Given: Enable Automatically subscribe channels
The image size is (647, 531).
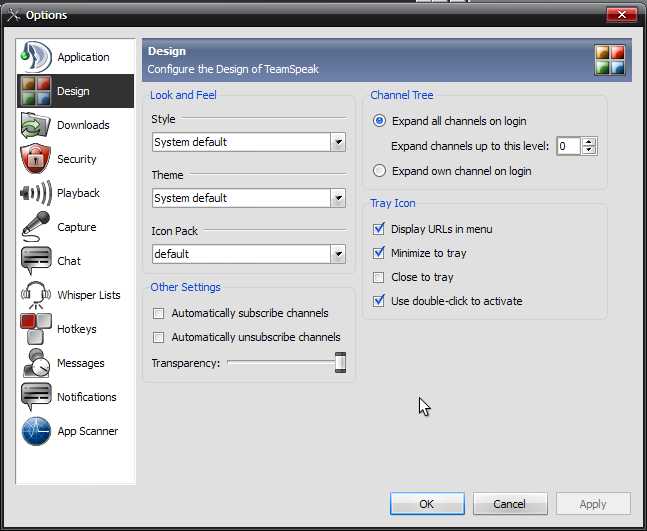Looking at the screenshot, I should pyautogui.click(x=158, y=313).
